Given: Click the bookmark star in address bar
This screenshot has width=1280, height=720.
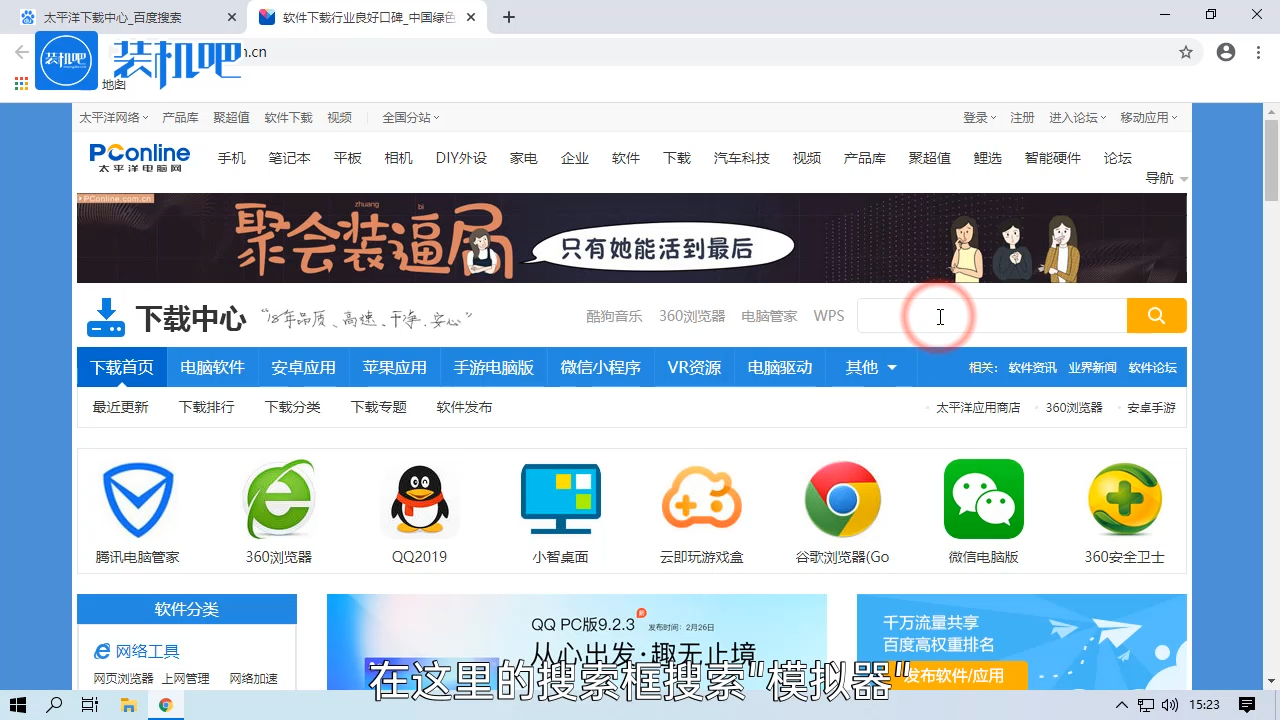Looking at the screenshot, I should pyautogui.click(x=1185, y=51).
